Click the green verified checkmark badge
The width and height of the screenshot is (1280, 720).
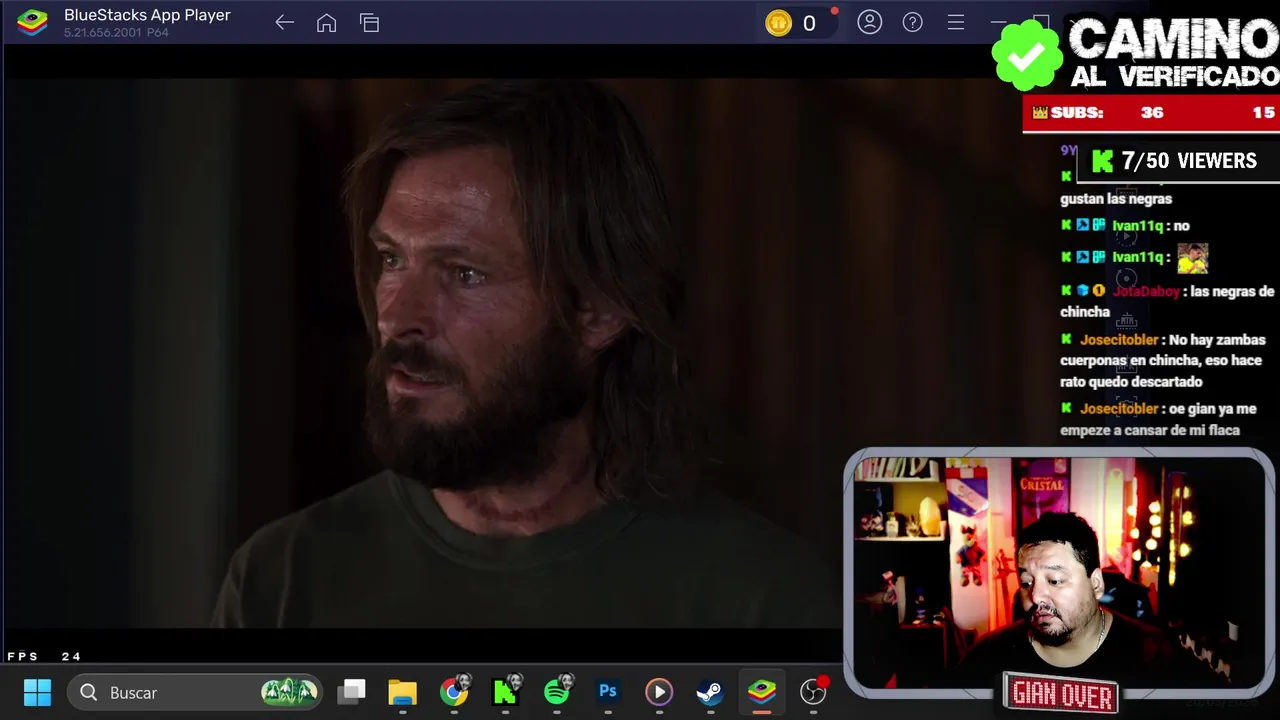[x=1027, y=55]
